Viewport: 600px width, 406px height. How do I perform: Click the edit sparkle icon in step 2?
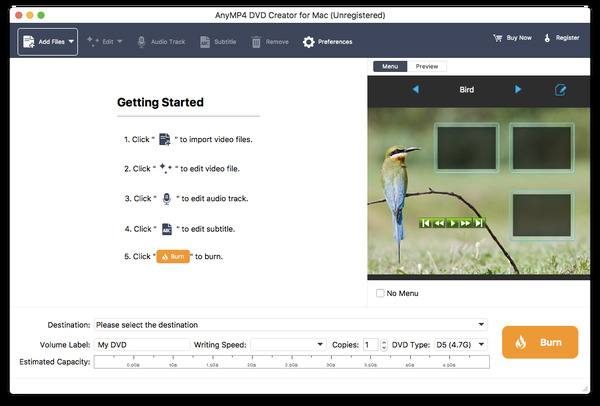pos(166,168)
